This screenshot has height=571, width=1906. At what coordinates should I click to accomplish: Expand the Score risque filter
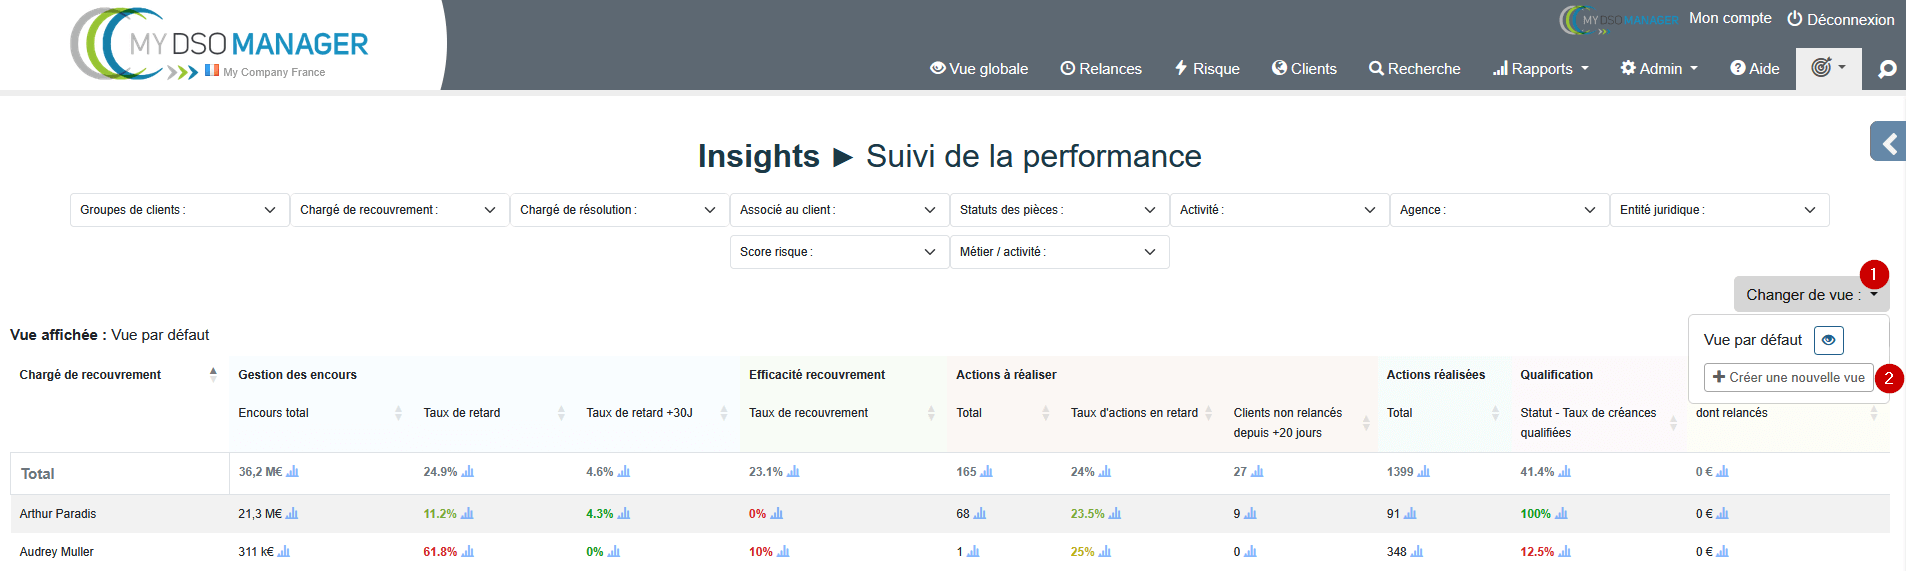(838, 252)
